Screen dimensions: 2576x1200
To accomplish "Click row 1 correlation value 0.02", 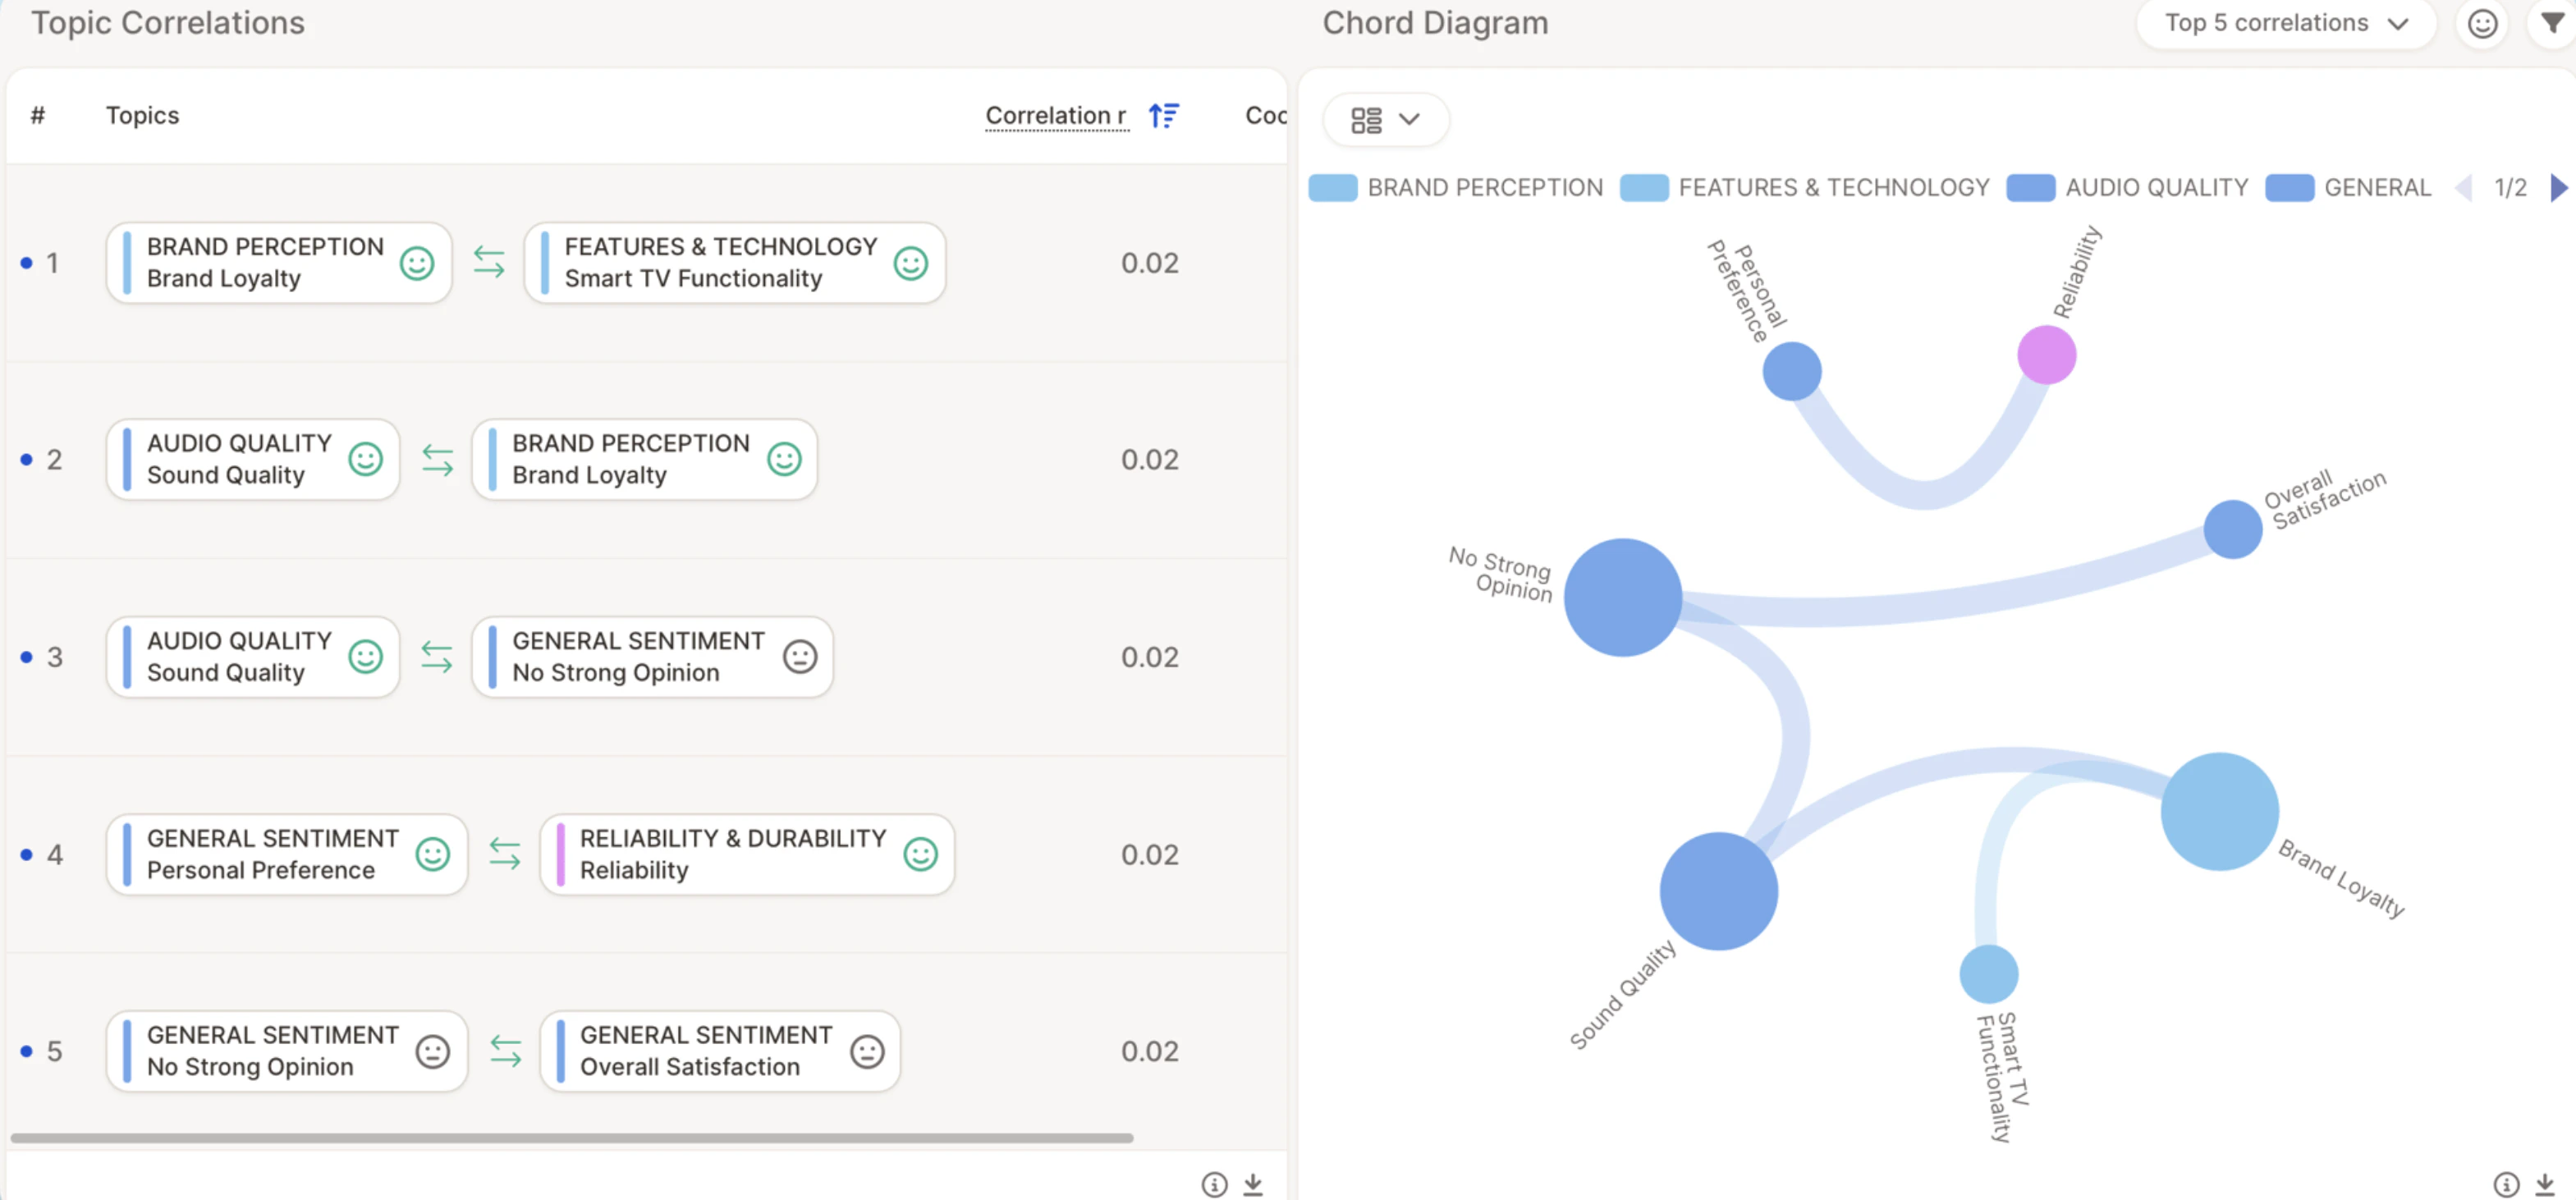I will point(1149,263).
